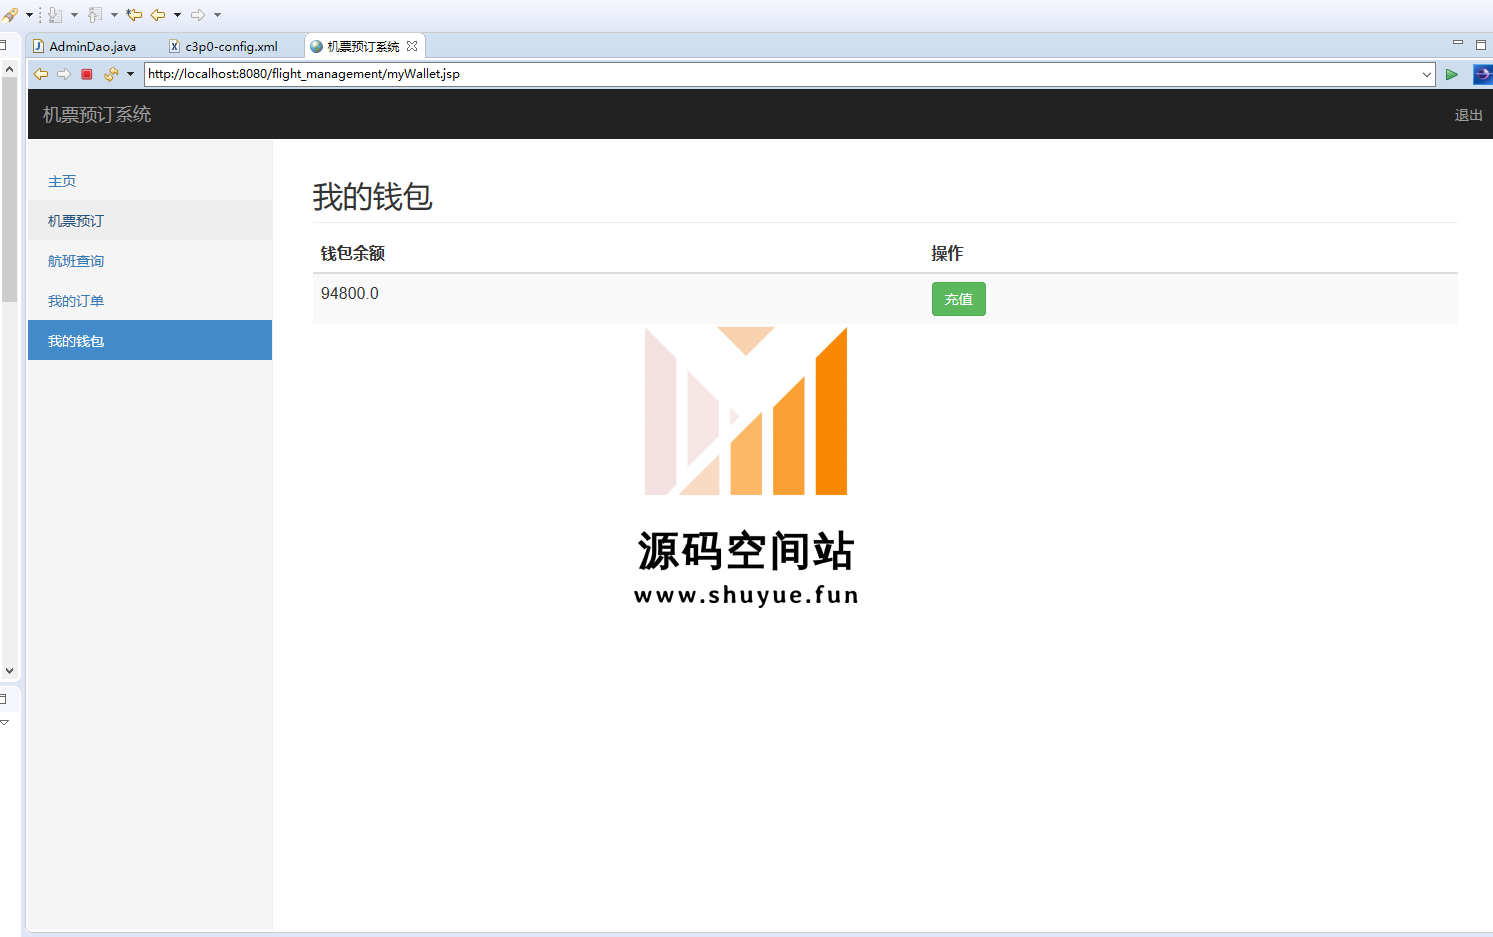Open the Back history dropdown in toolbar
The width and height of the screenshot is (1493, 937).
[177, 15]
